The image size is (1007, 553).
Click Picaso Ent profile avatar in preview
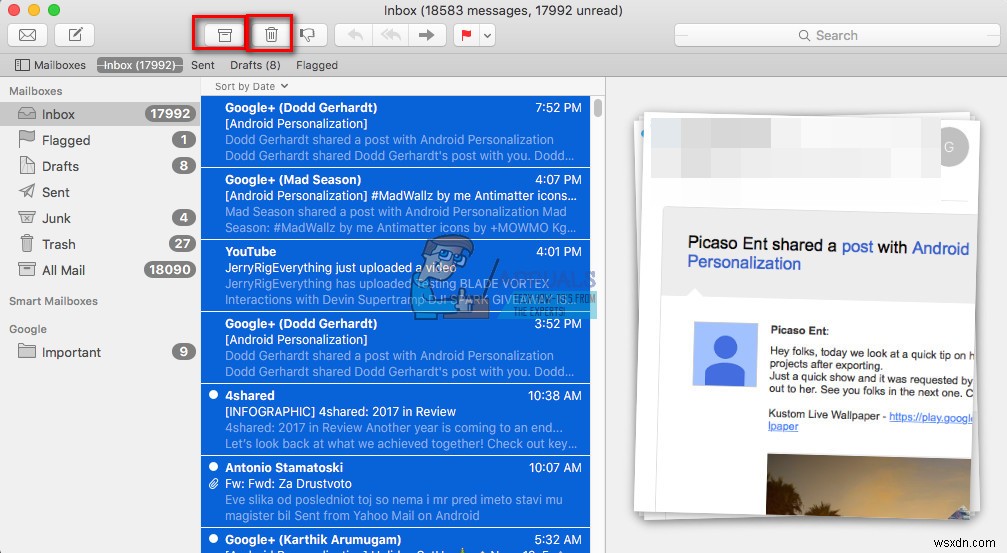click(x=725, y=355)
